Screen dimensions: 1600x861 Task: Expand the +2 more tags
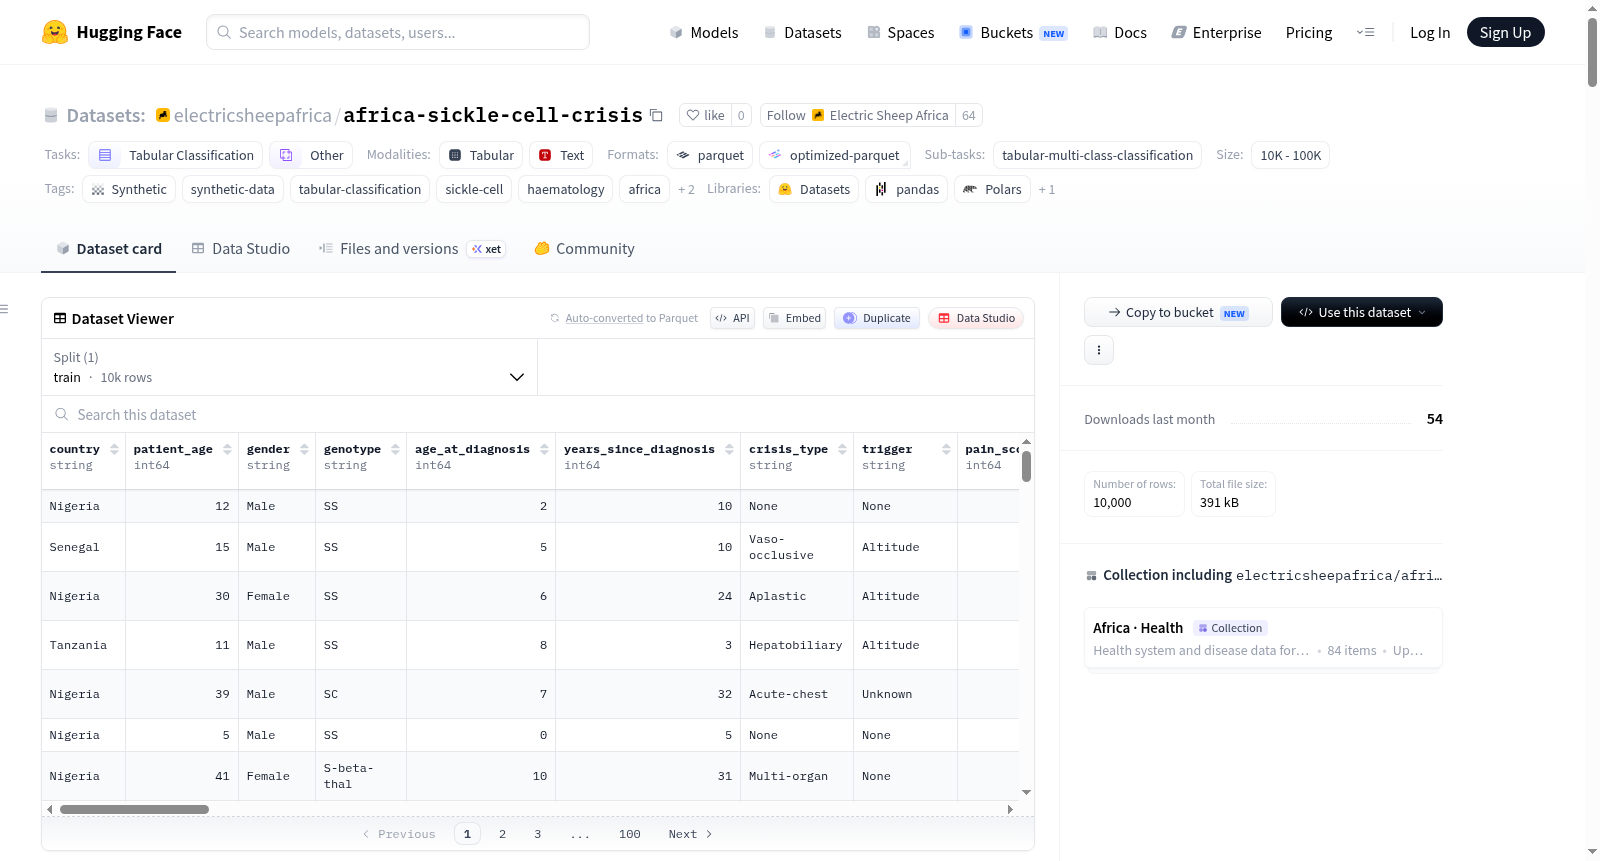[686, 189]
